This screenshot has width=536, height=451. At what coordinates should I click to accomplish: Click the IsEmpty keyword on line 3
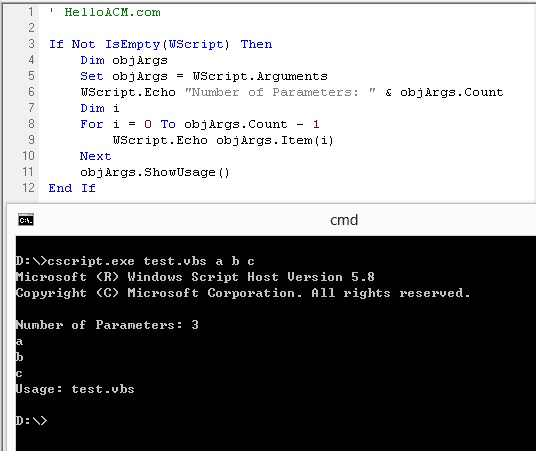(132, 44)
